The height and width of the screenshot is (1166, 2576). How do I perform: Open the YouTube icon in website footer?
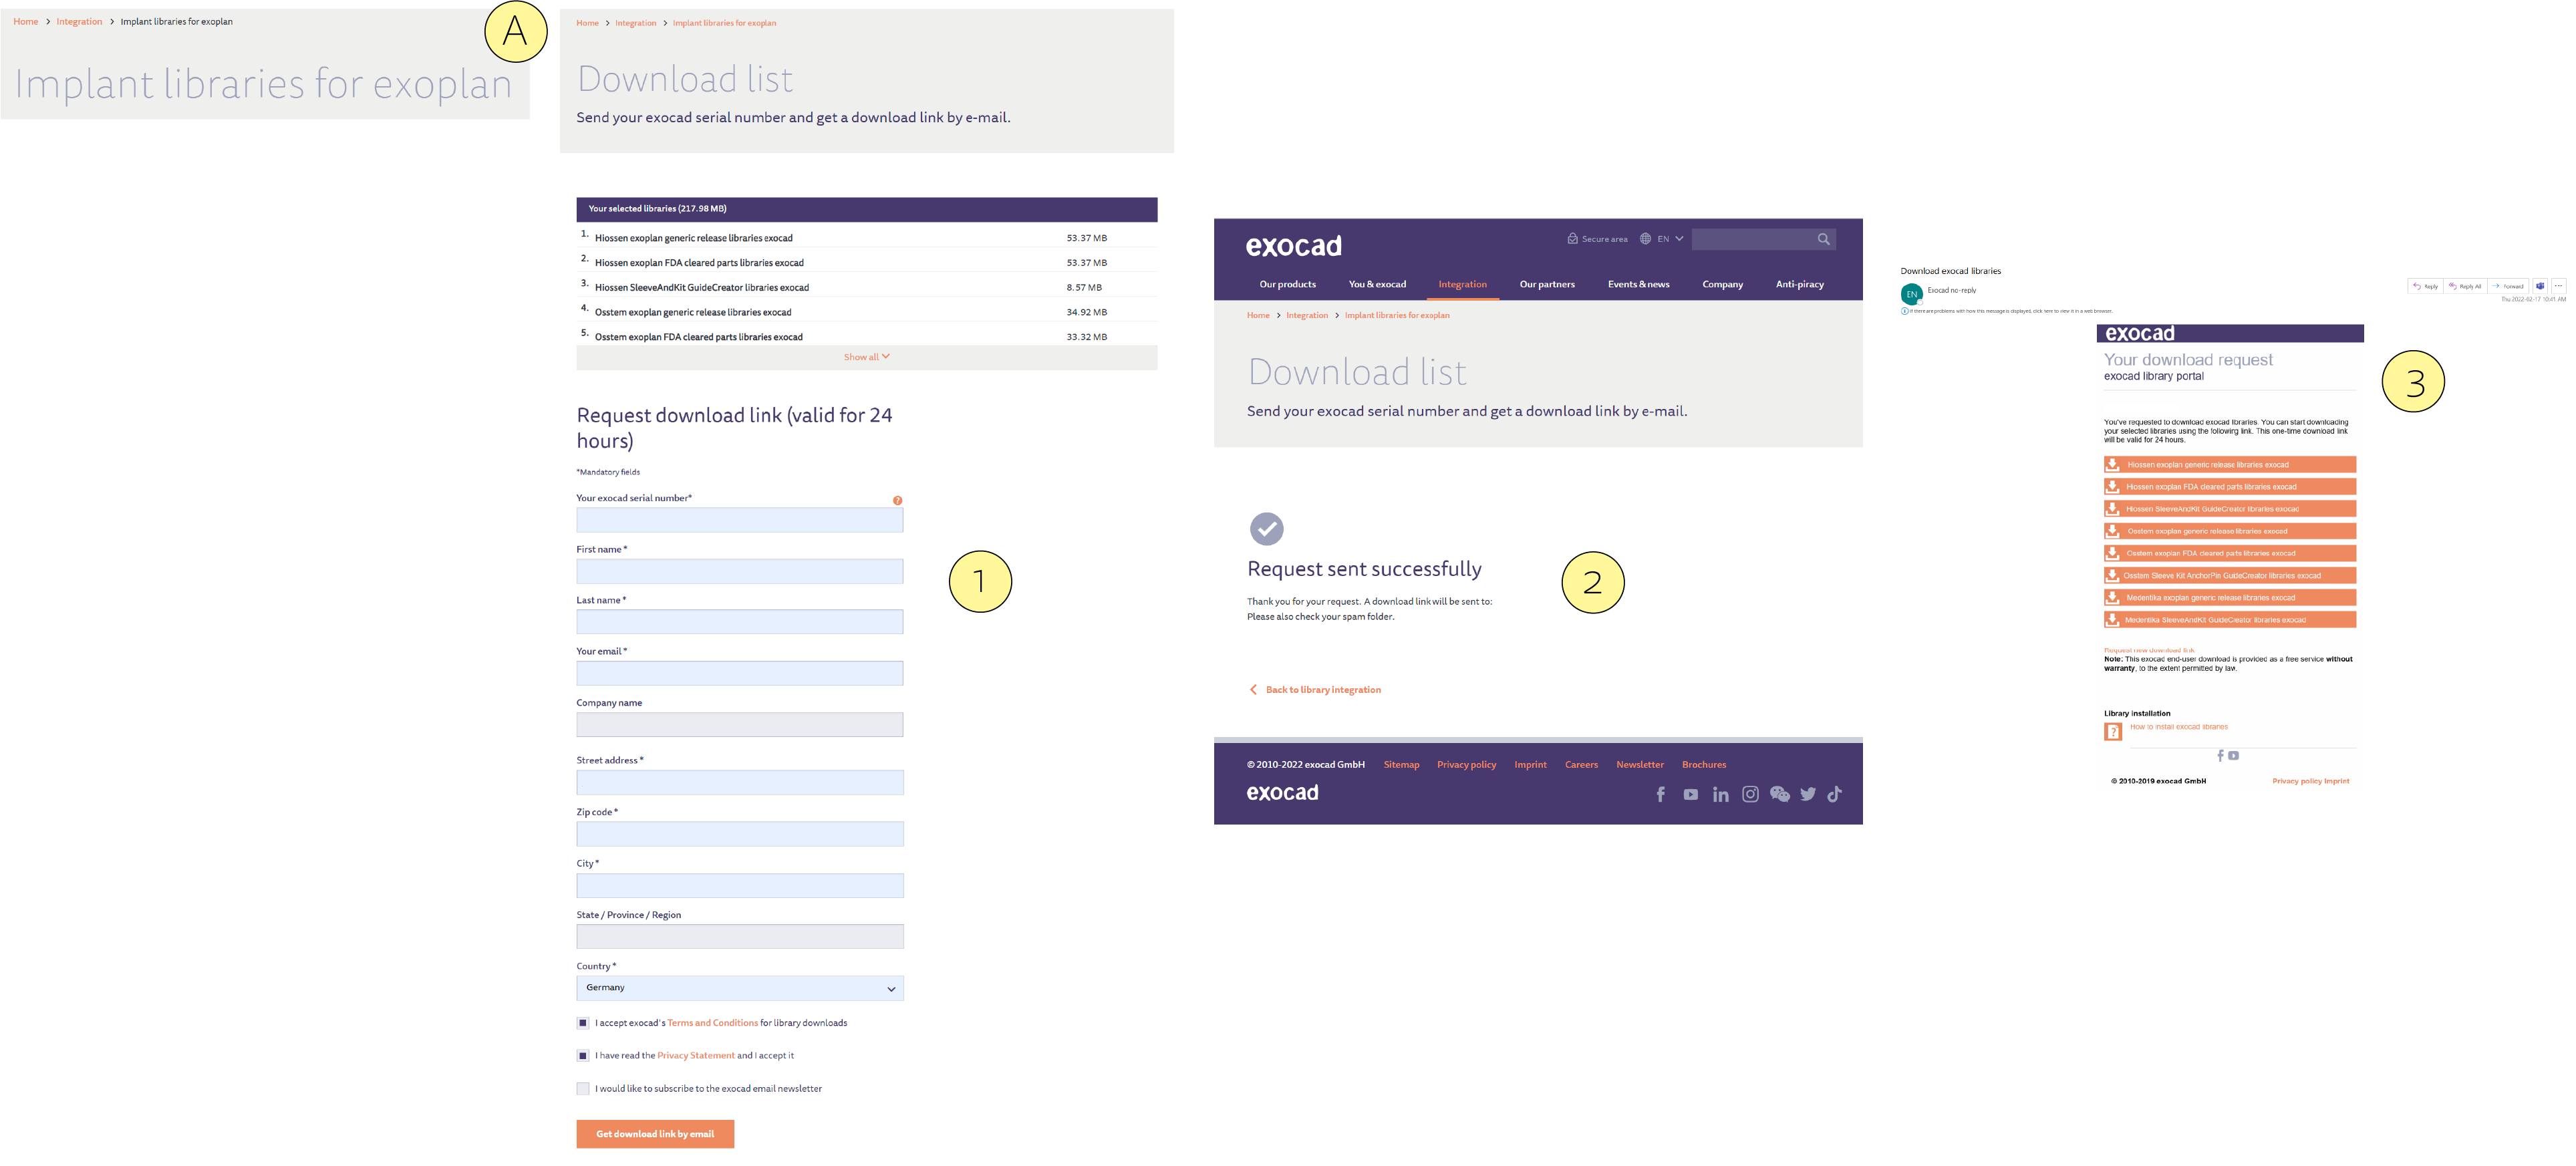click(1690, 795)
